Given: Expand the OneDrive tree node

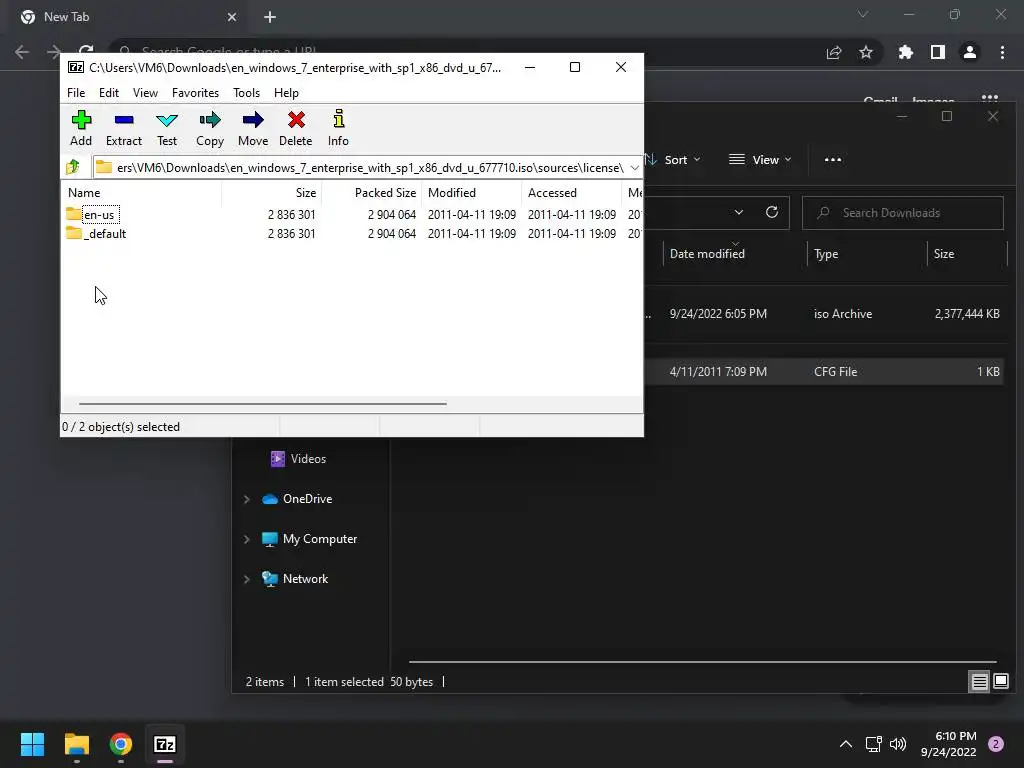Looking at the screenshot, I should (247, 500).
